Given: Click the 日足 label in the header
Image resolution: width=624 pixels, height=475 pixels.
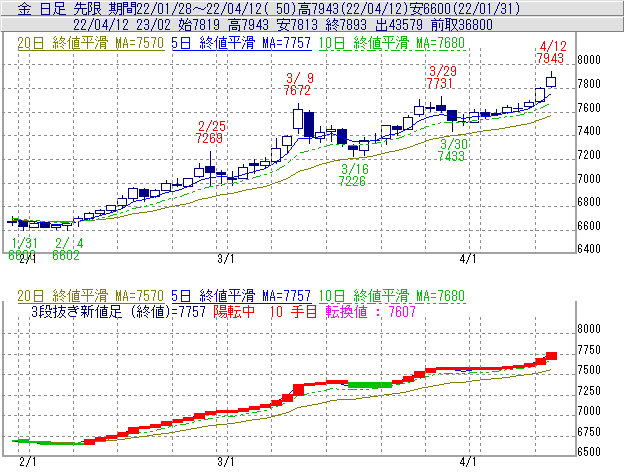Looking at the screenshot, I should [x=53, y=9].
